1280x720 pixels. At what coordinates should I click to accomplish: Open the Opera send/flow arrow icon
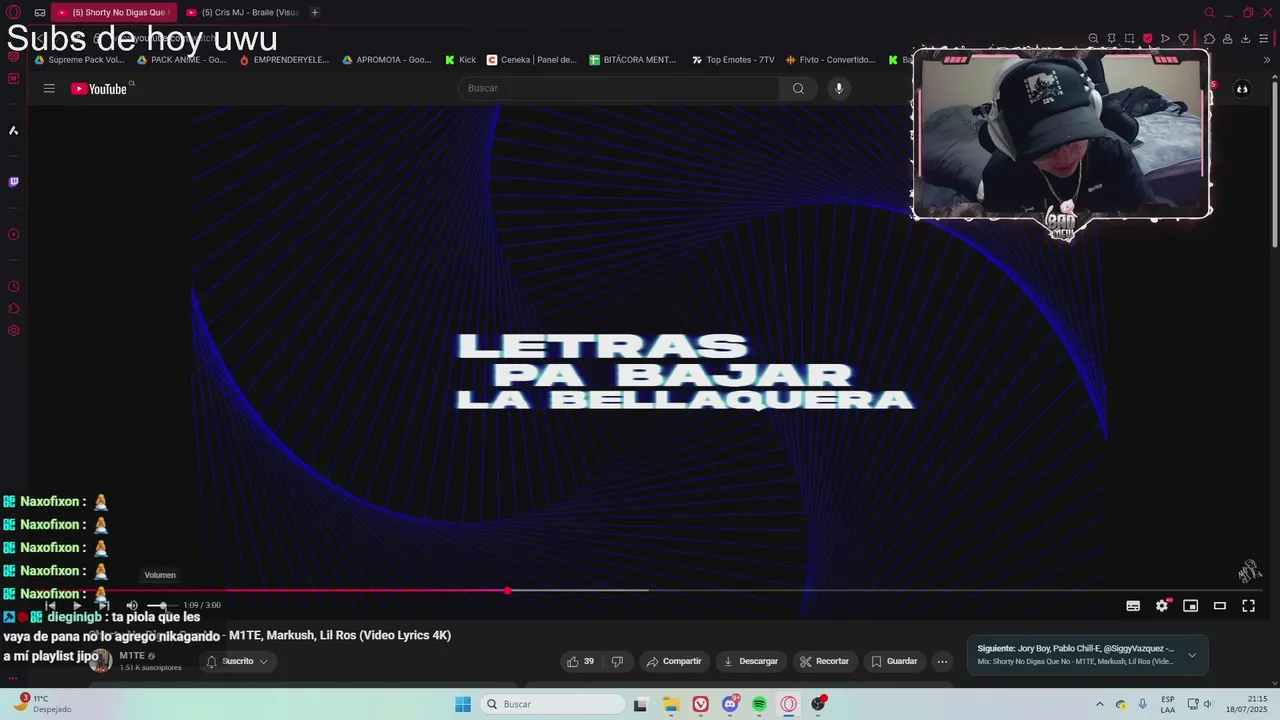[x=1165, y=39]
